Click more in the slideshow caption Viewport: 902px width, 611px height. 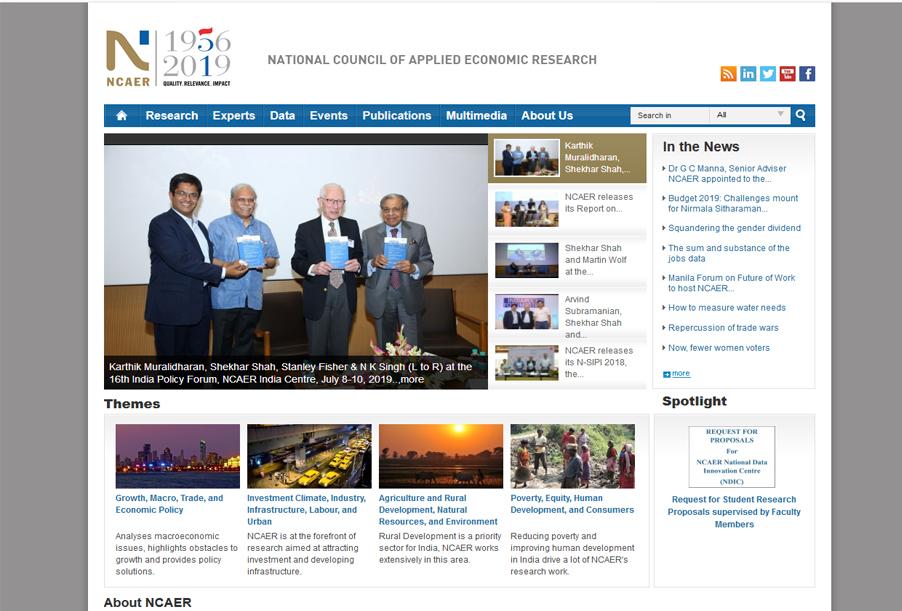pyautogui.click(x=412, y=380)
